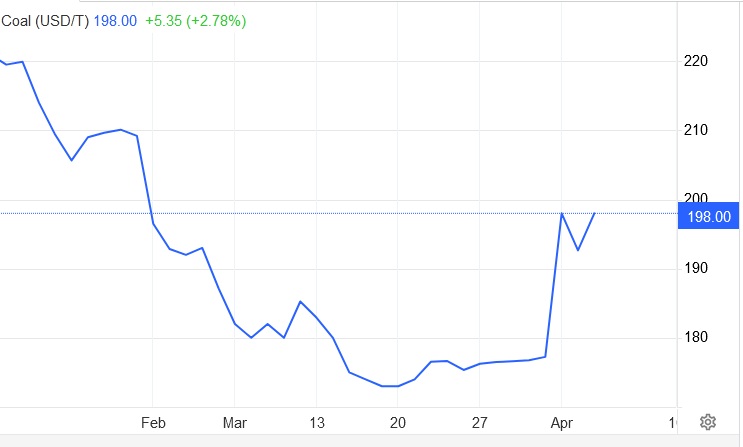This screenshot has width=743, height=447.
Task: Click the Apr date axis label
Action: (x=562, y=422)
